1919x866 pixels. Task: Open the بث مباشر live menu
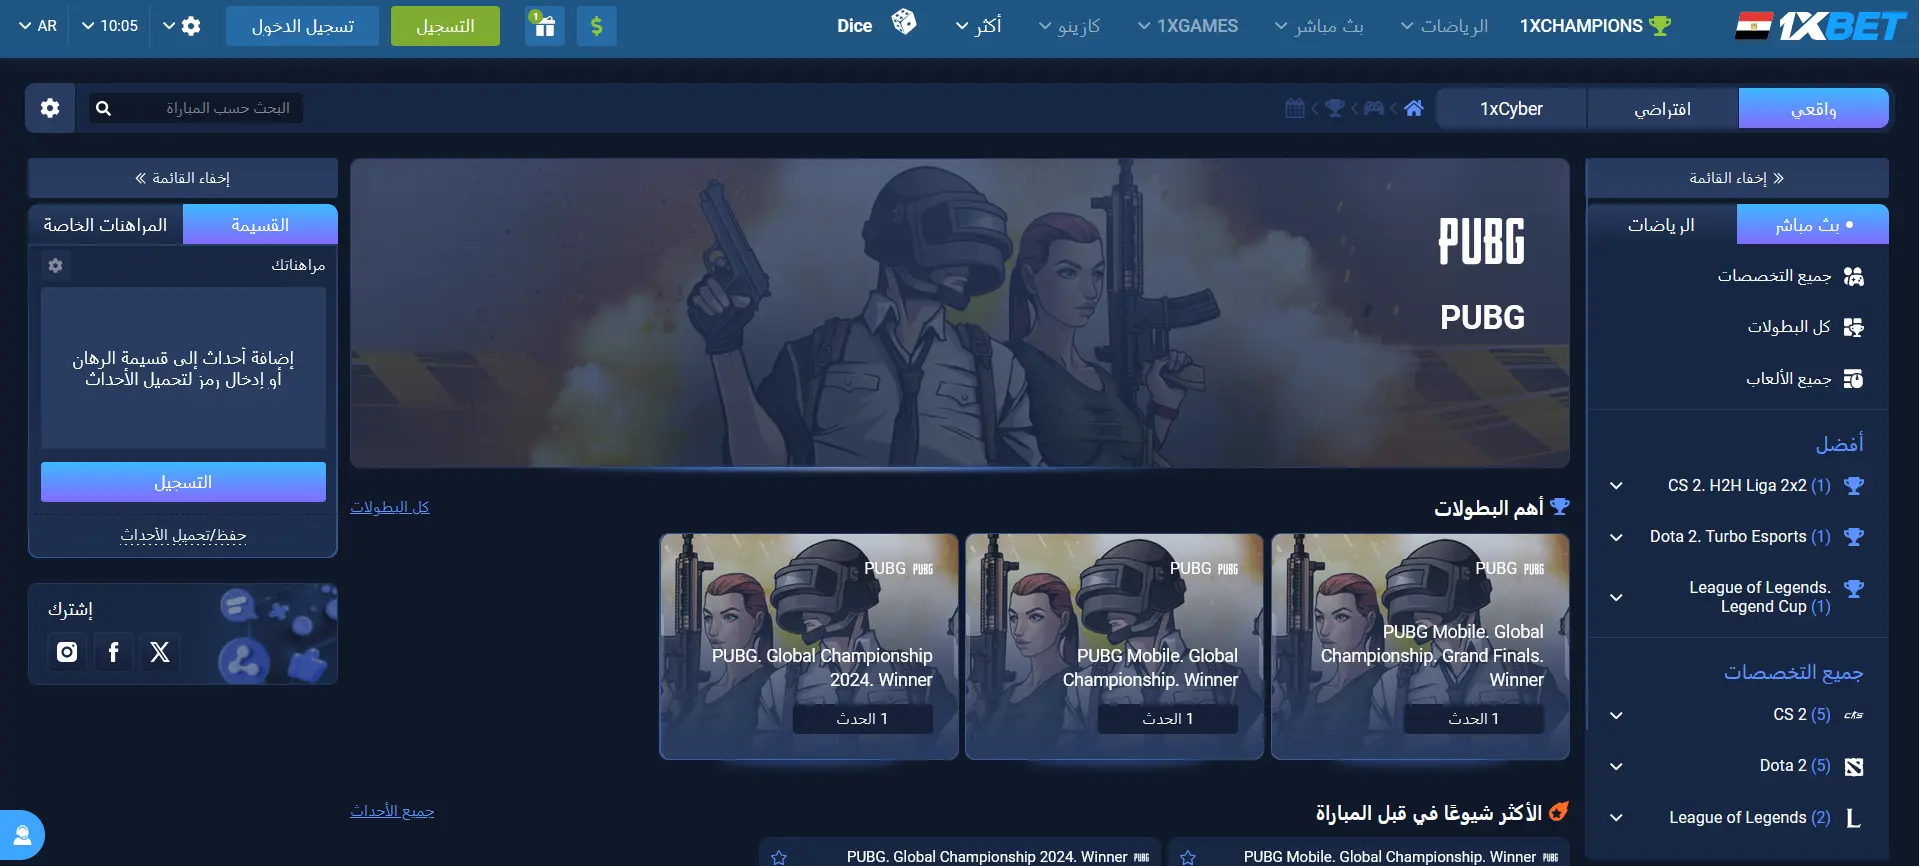[x=1319, y=26]
